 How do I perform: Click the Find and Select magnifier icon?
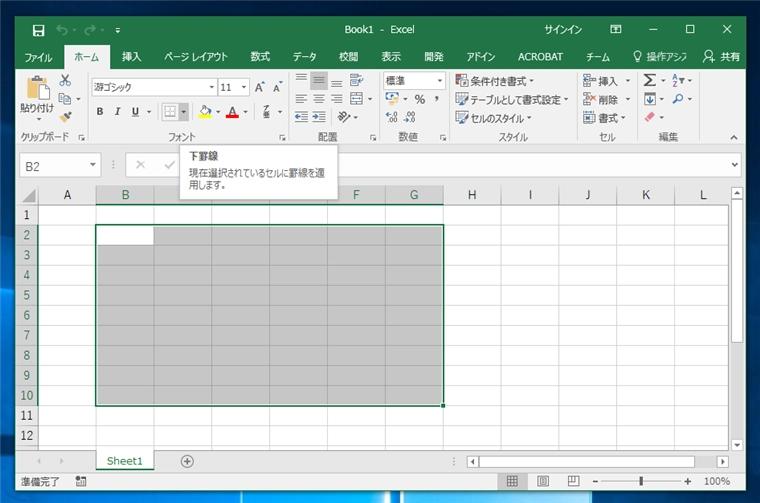(678, 99)
